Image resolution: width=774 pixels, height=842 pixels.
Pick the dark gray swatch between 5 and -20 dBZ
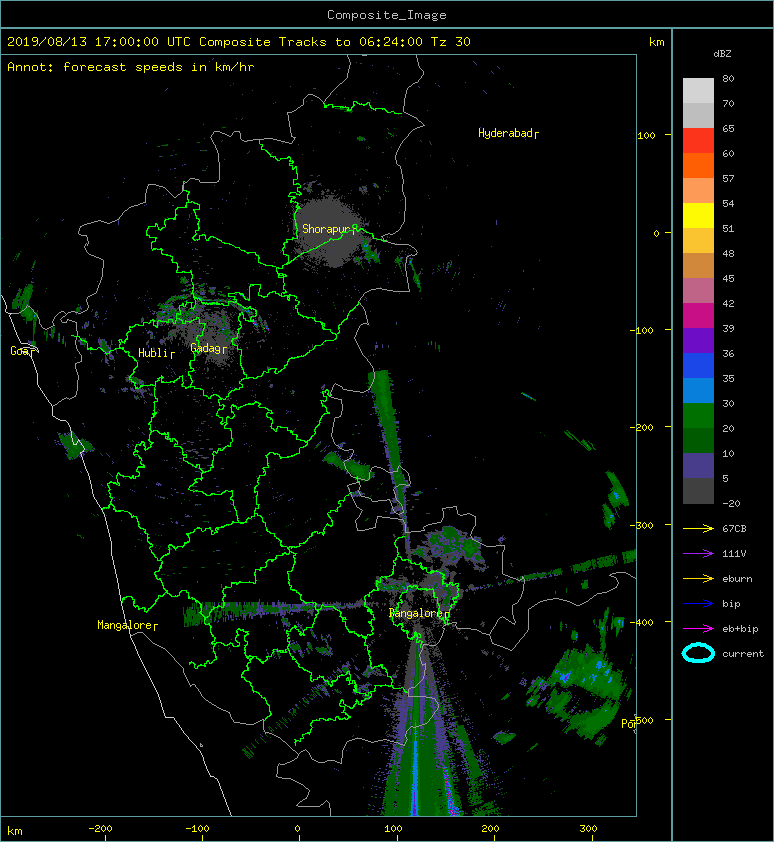pos(698,491)
